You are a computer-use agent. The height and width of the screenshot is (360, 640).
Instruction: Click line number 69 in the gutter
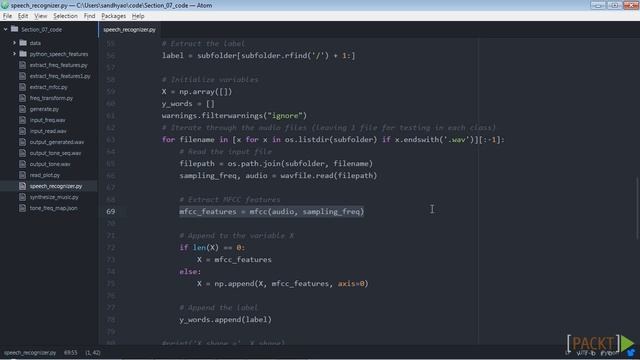[x=111, y=211]
